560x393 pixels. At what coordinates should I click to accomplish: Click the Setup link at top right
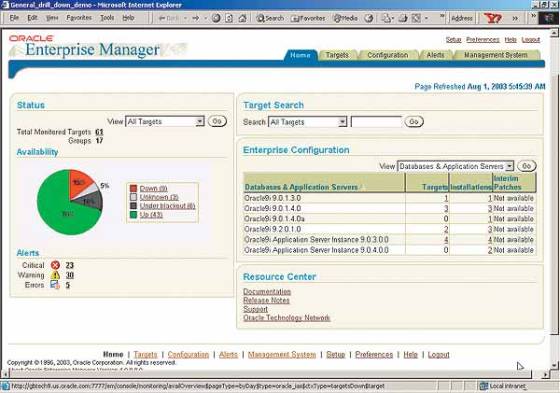coord(454,40)
